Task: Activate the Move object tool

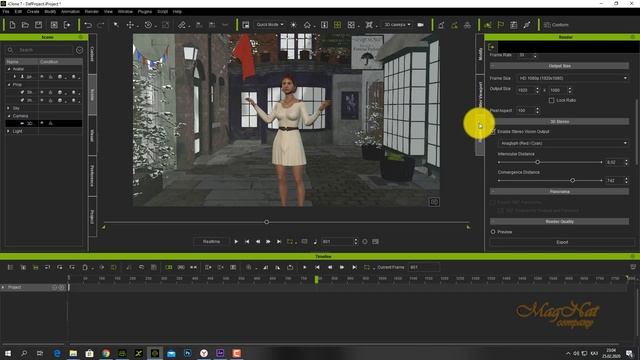Action: [130, 25]
